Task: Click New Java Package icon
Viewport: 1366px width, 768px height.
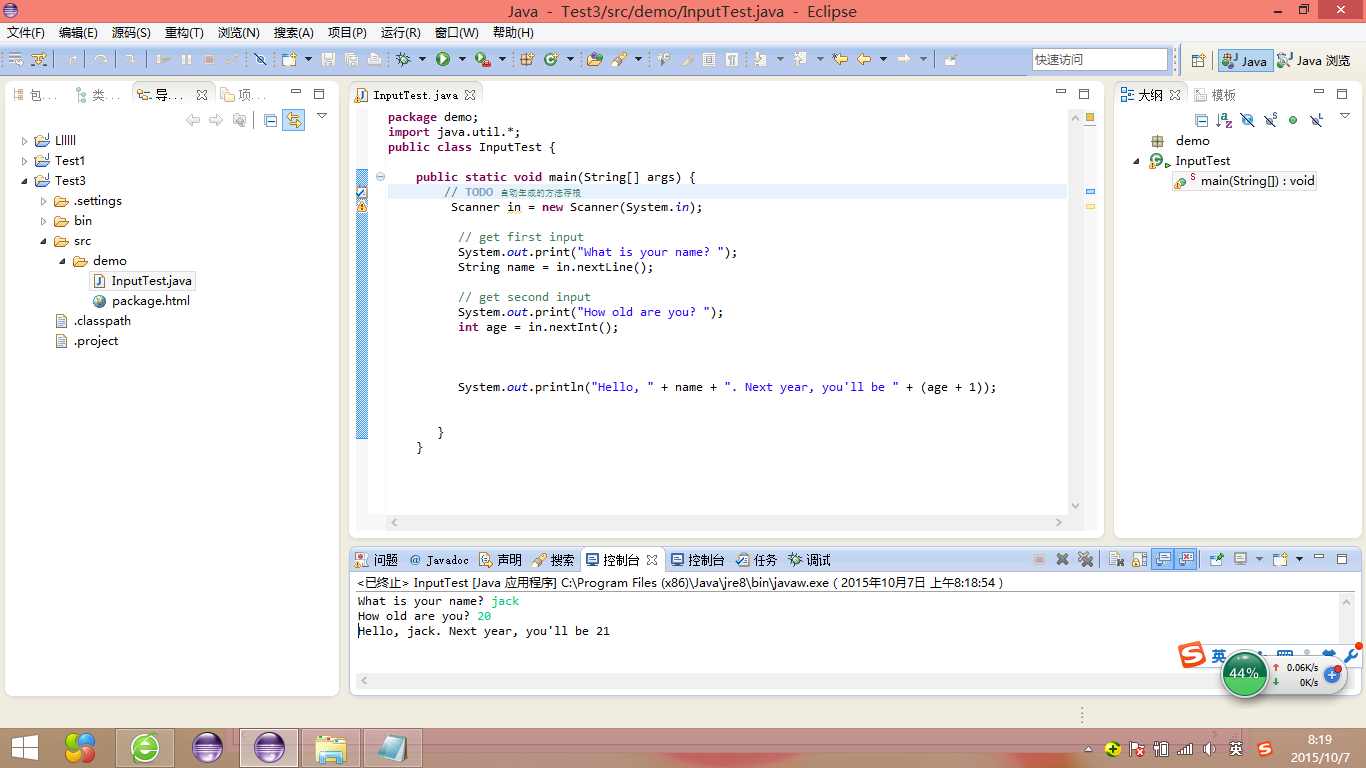Action: click(x=527, y=59)
